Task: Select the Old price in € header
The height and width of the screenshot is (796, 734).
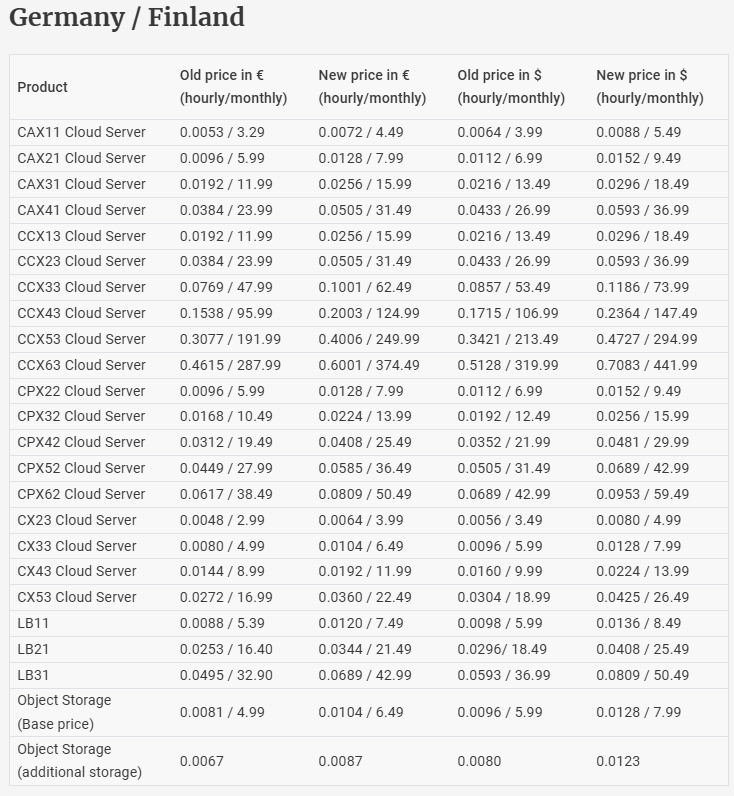Action: pyautogui.click(x=233, y=87)
